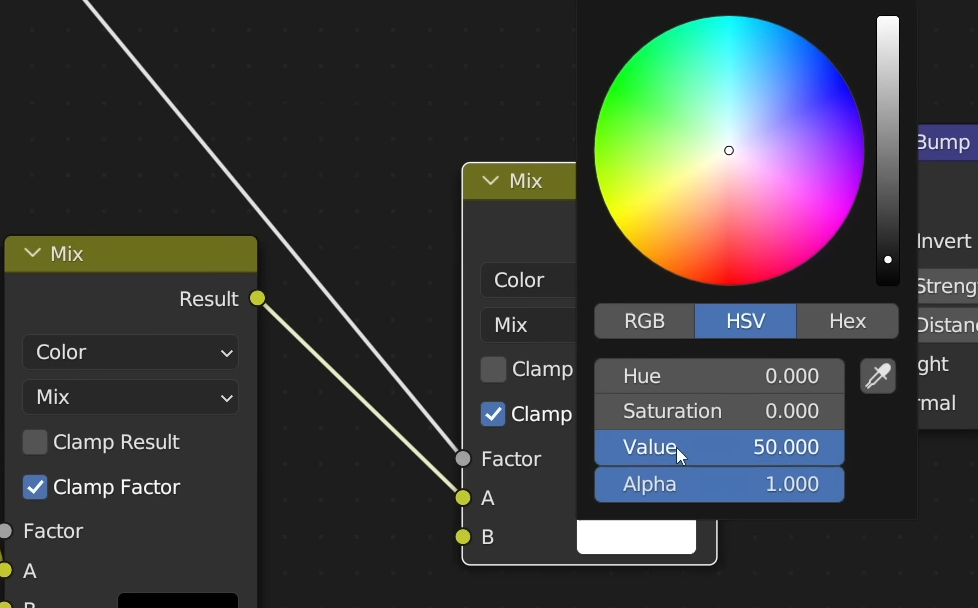This screenshot has width=978, height=608.
Task: Click the eyedropper color sampler icon
Action: tap(878, 377)
